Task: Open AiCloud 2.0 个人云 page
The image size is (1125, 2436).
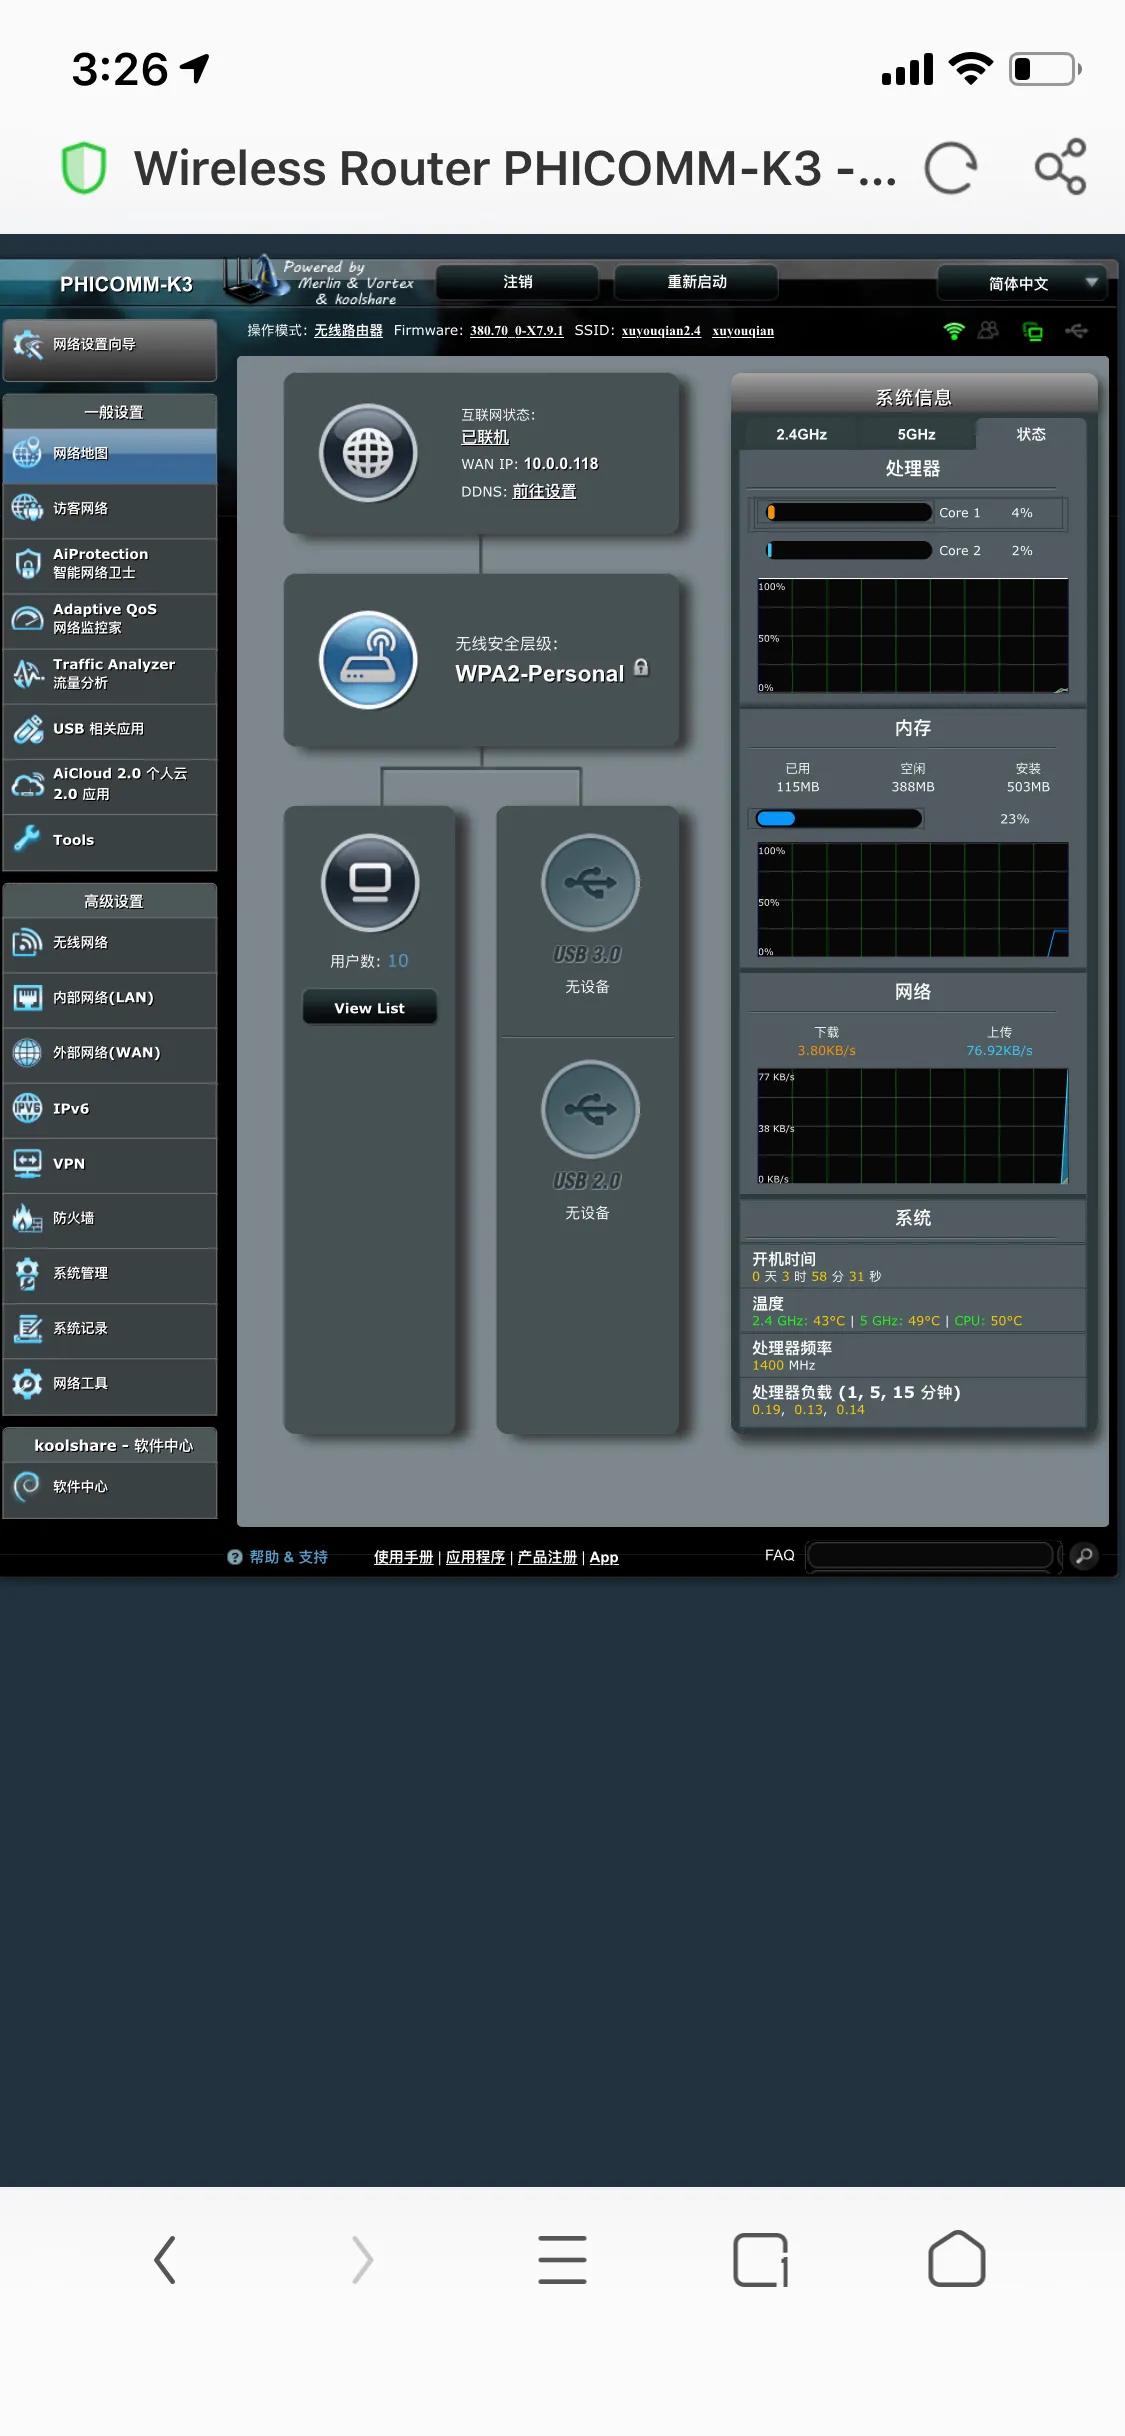Action: click(110, 785)
